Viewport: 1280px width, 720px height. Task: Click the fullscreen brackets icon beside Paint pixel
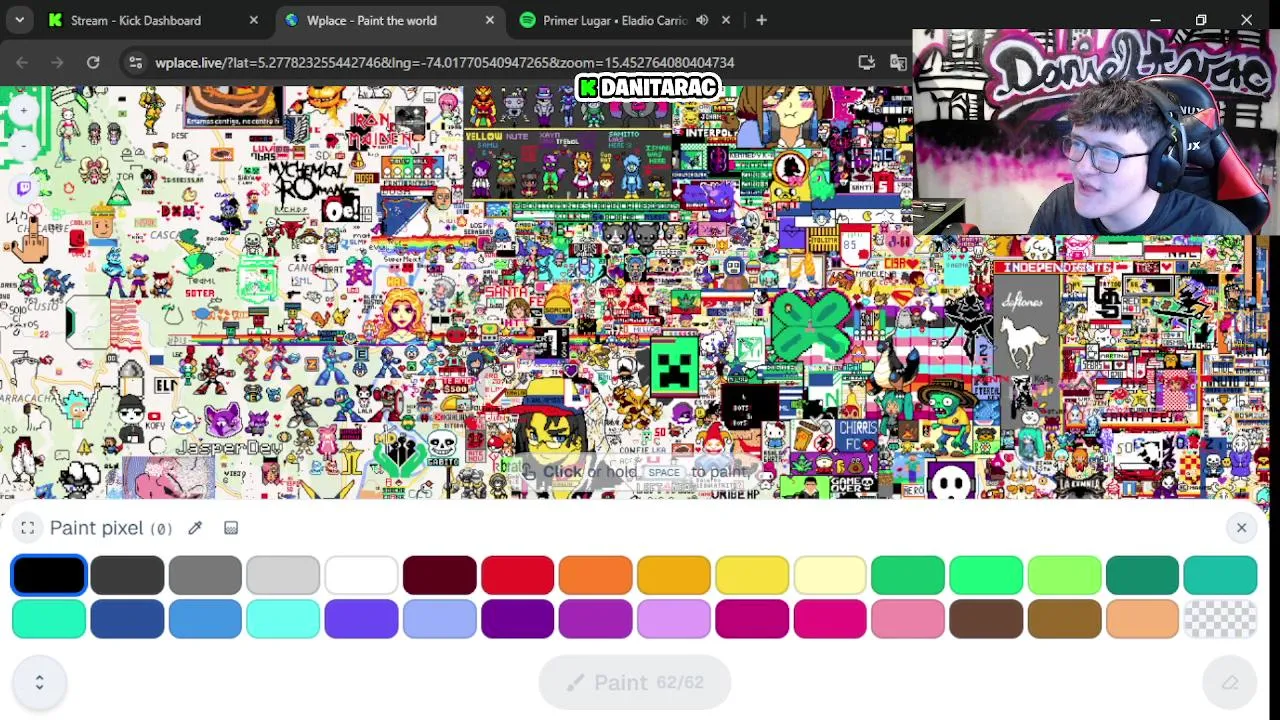pyautogui.click(x=28, y=528)
